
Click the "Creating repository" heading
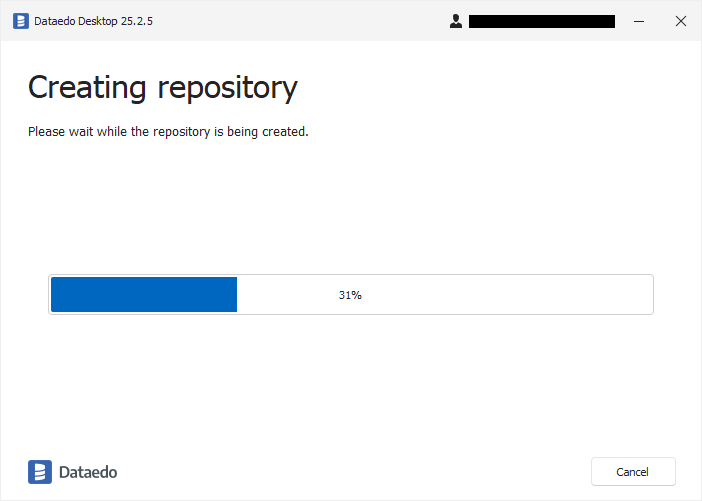[x=163, y=88]
